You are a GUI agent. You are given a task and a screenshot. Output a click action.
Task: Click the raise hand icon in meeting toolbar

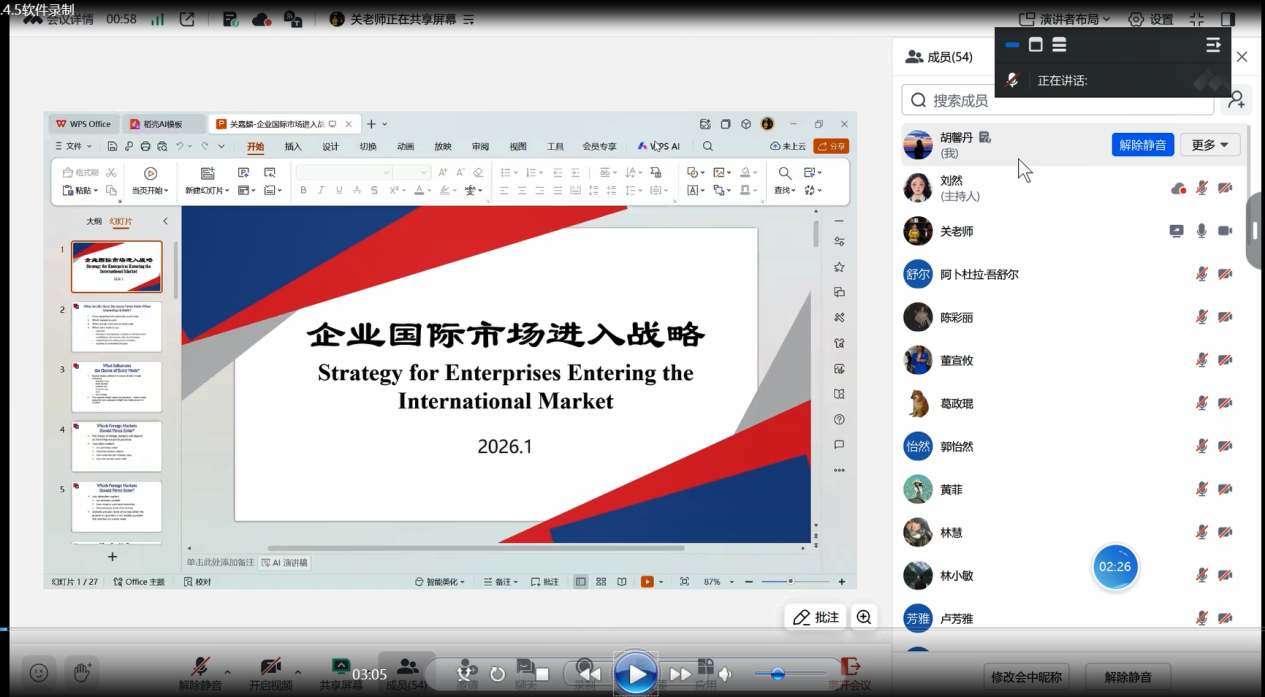point(82,672)
